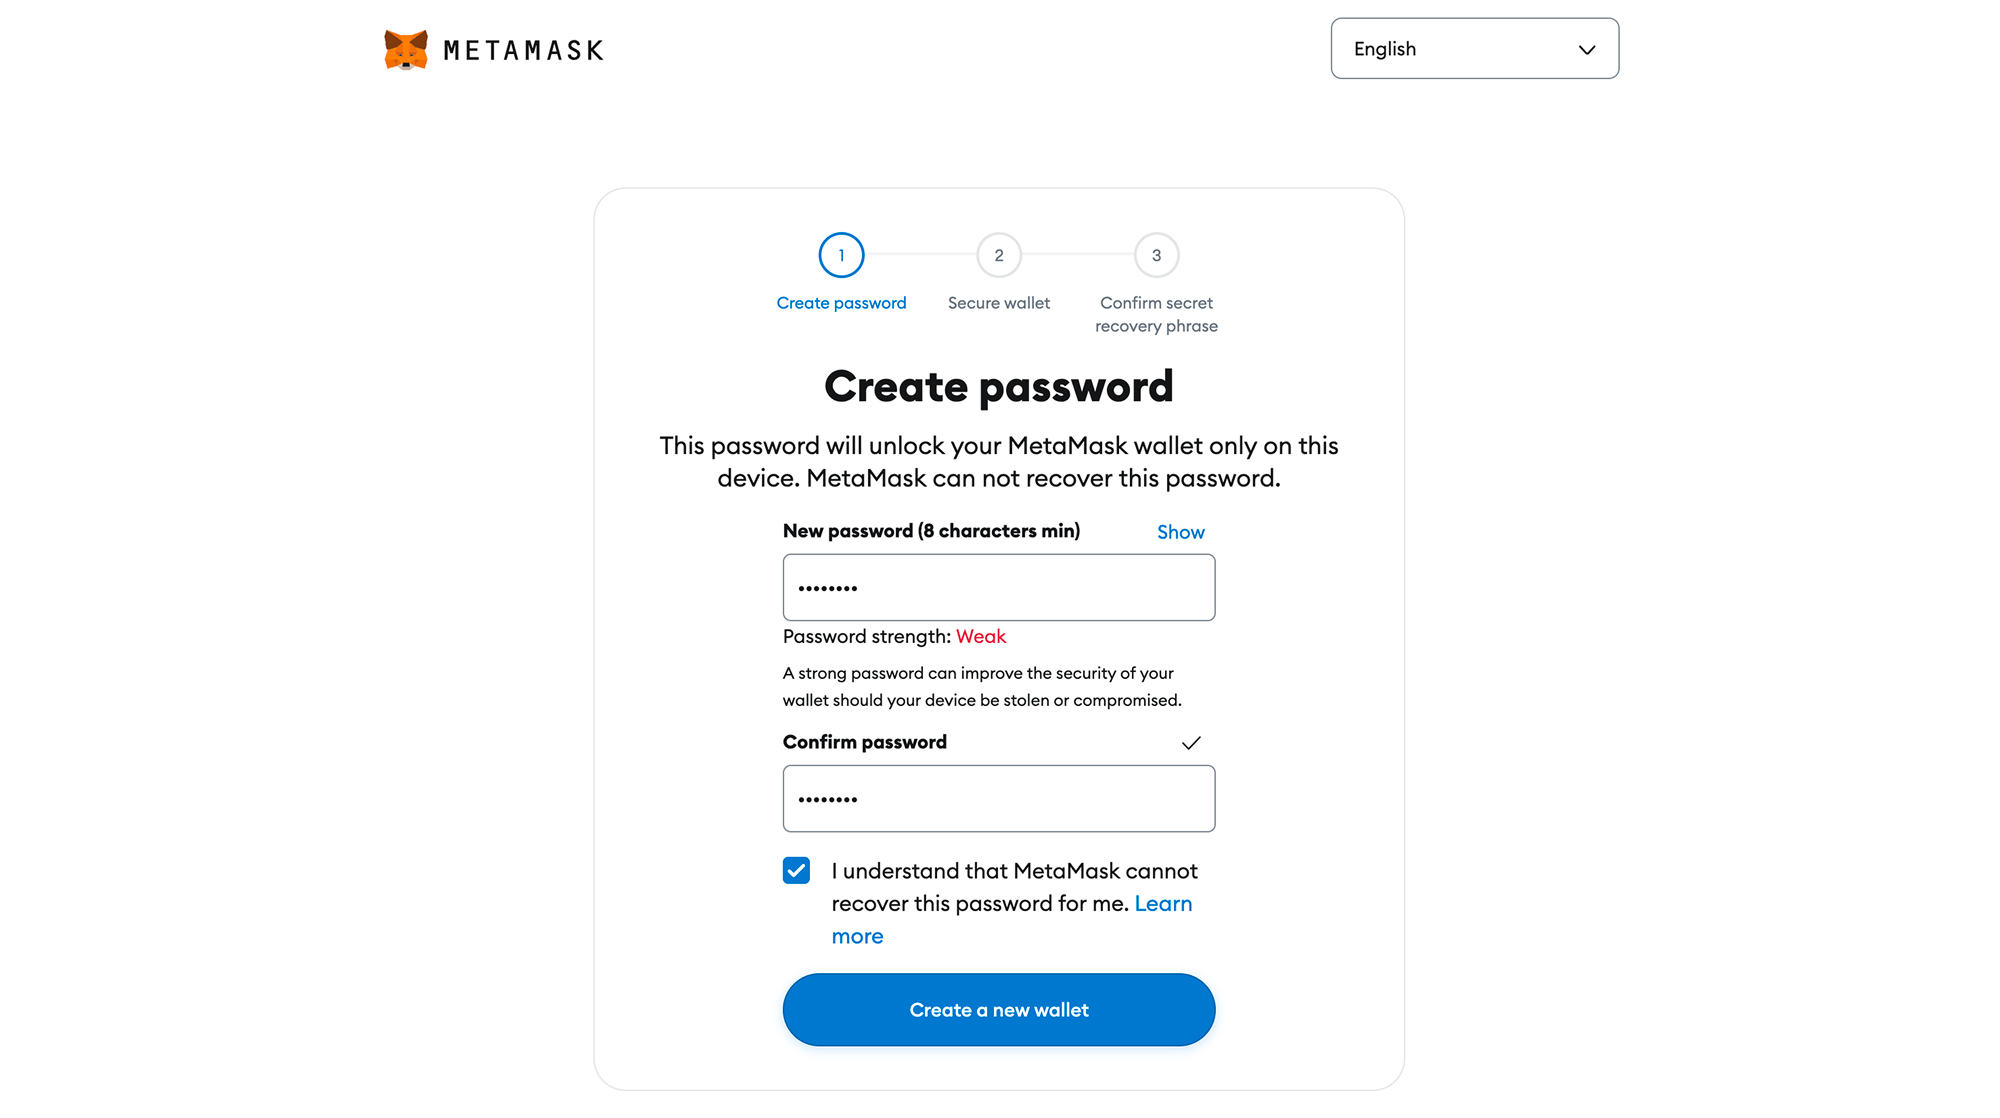The image size is (2000, 1118).
Task: Click the MetaMask fox logo icon
Action: coord(406,49)
